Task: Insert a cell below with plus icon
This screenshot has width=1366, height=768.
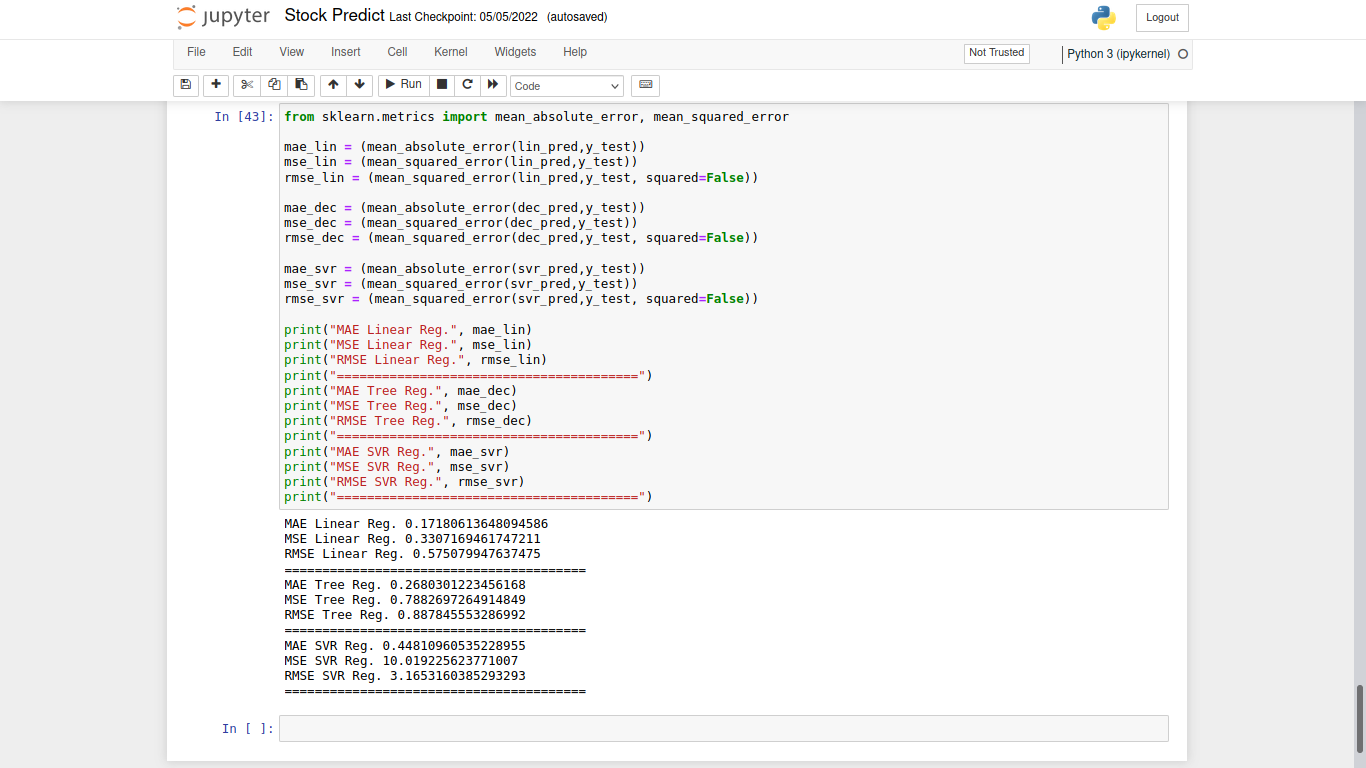Action: tap(216, 85)
